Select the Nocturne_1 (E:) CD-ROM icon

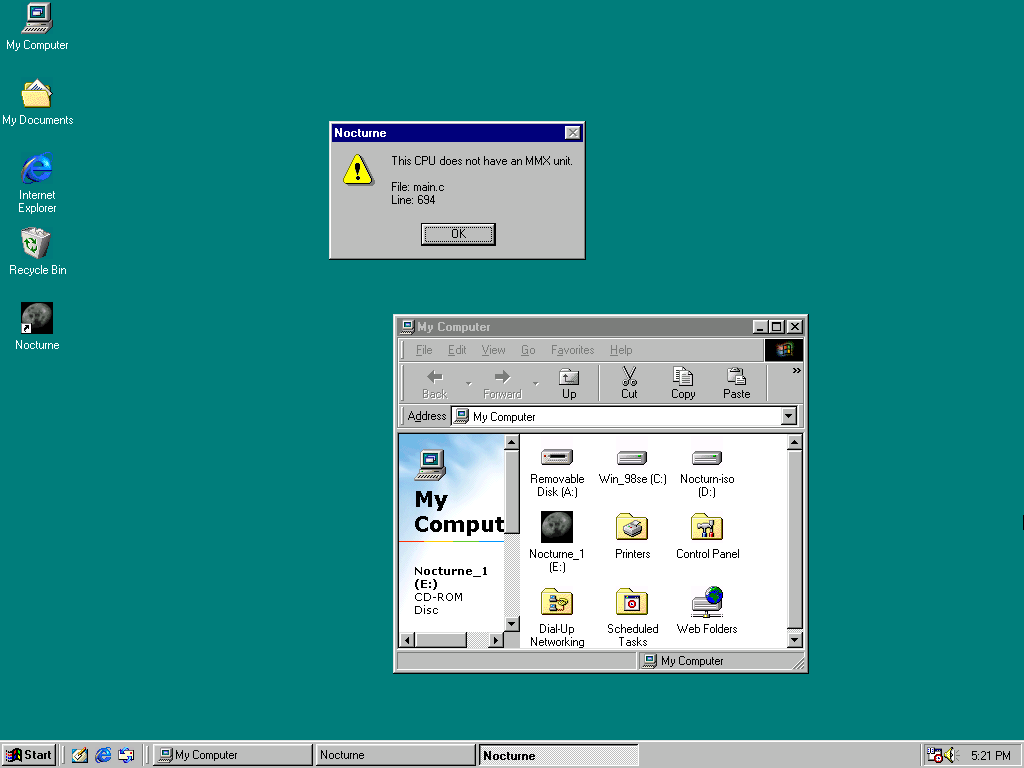557,528
